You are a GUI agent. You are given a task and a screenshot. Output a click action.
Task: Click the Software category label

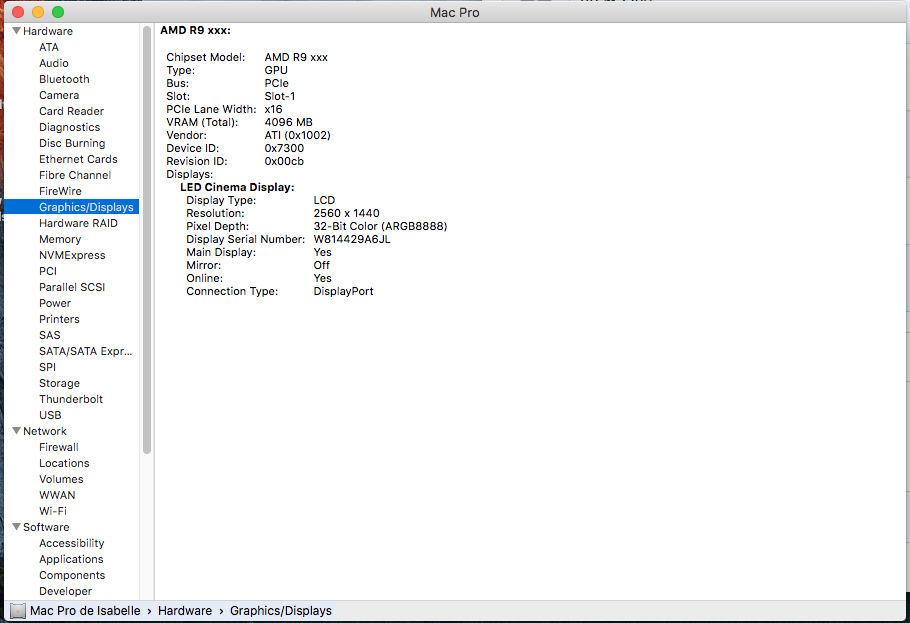(x=46, y=527)
